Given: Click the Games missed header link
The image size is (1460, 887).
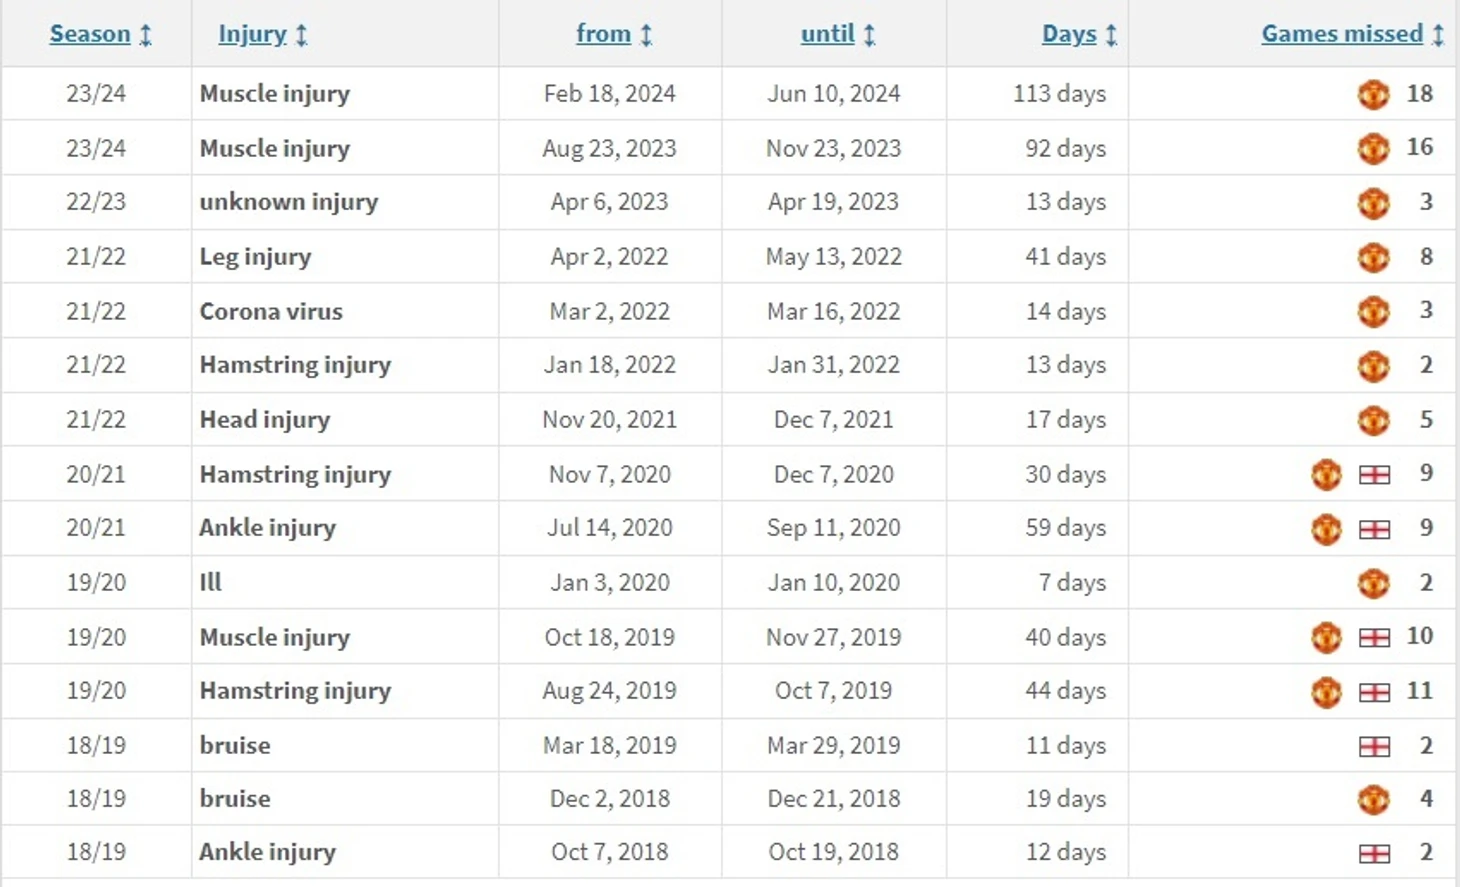Looking at the screenshot, I should pos(1341,34).
